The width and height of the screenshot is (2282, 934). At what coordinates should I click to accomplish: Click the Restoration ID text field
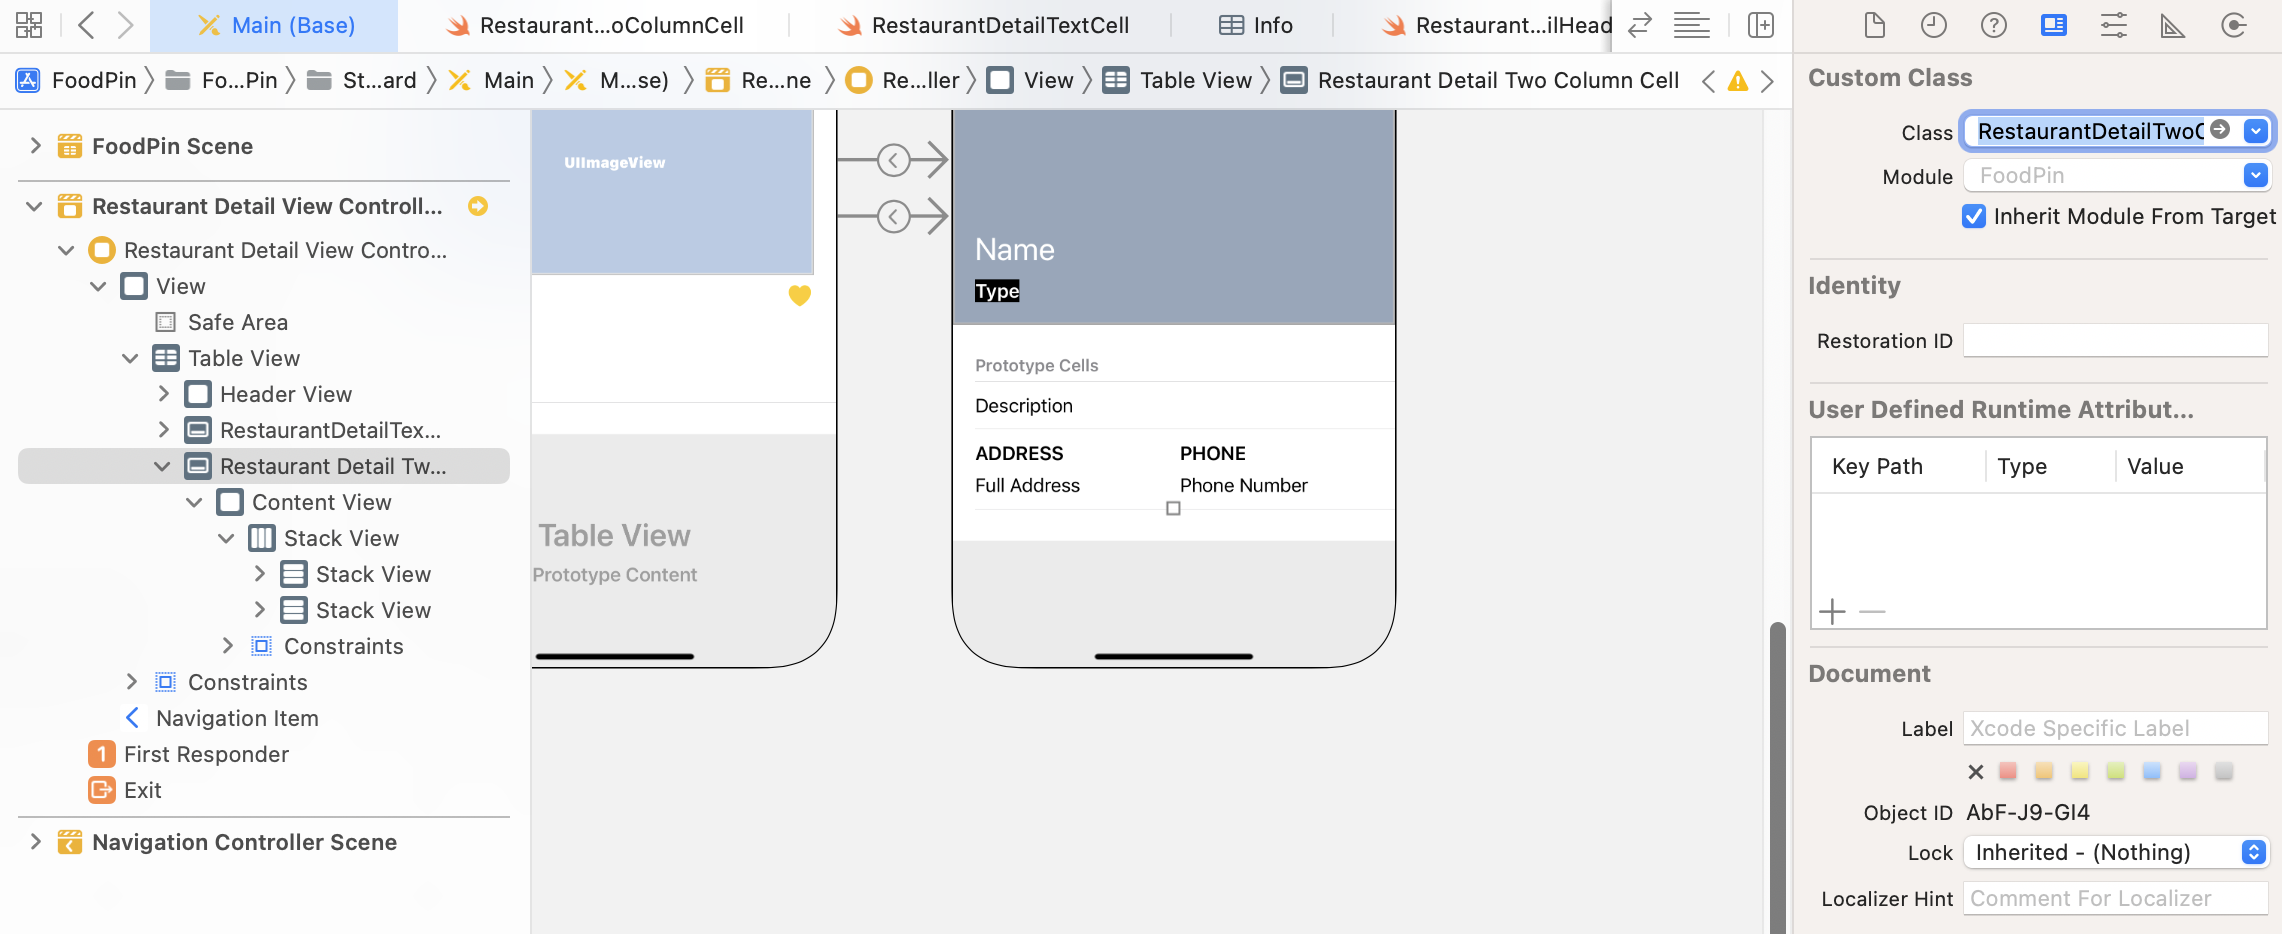[2114, 341]
